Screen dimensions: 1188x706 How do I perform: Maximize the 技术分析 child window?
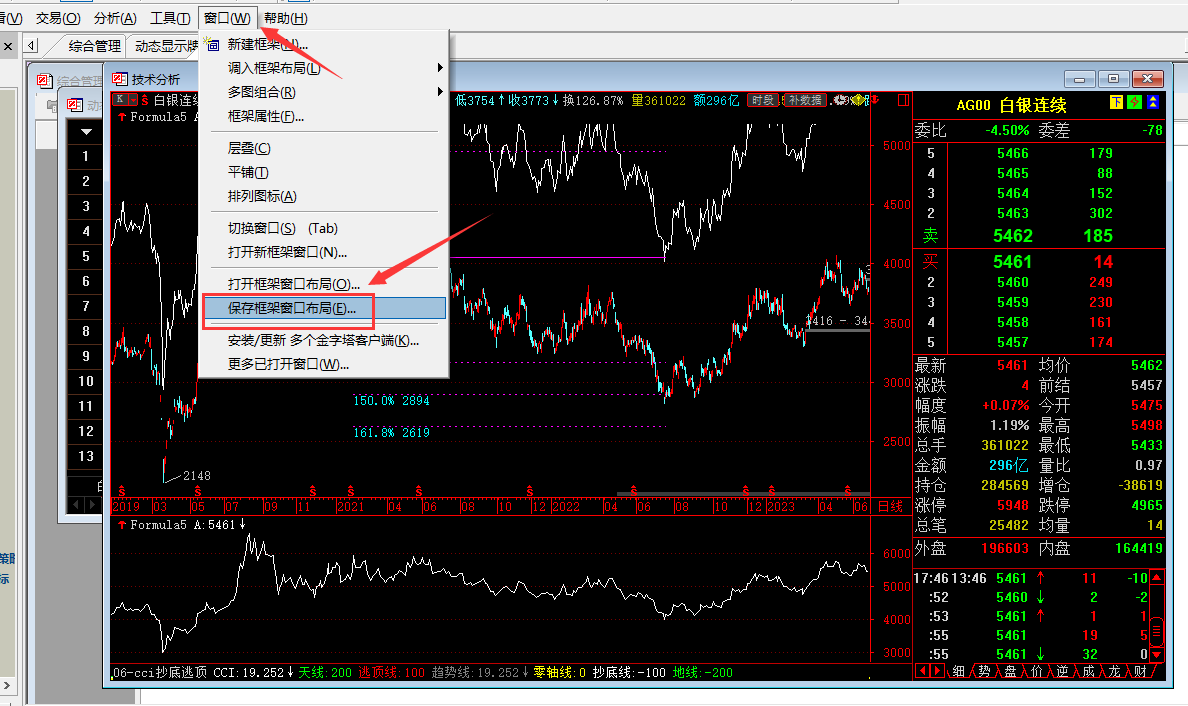click(1113, 79)
